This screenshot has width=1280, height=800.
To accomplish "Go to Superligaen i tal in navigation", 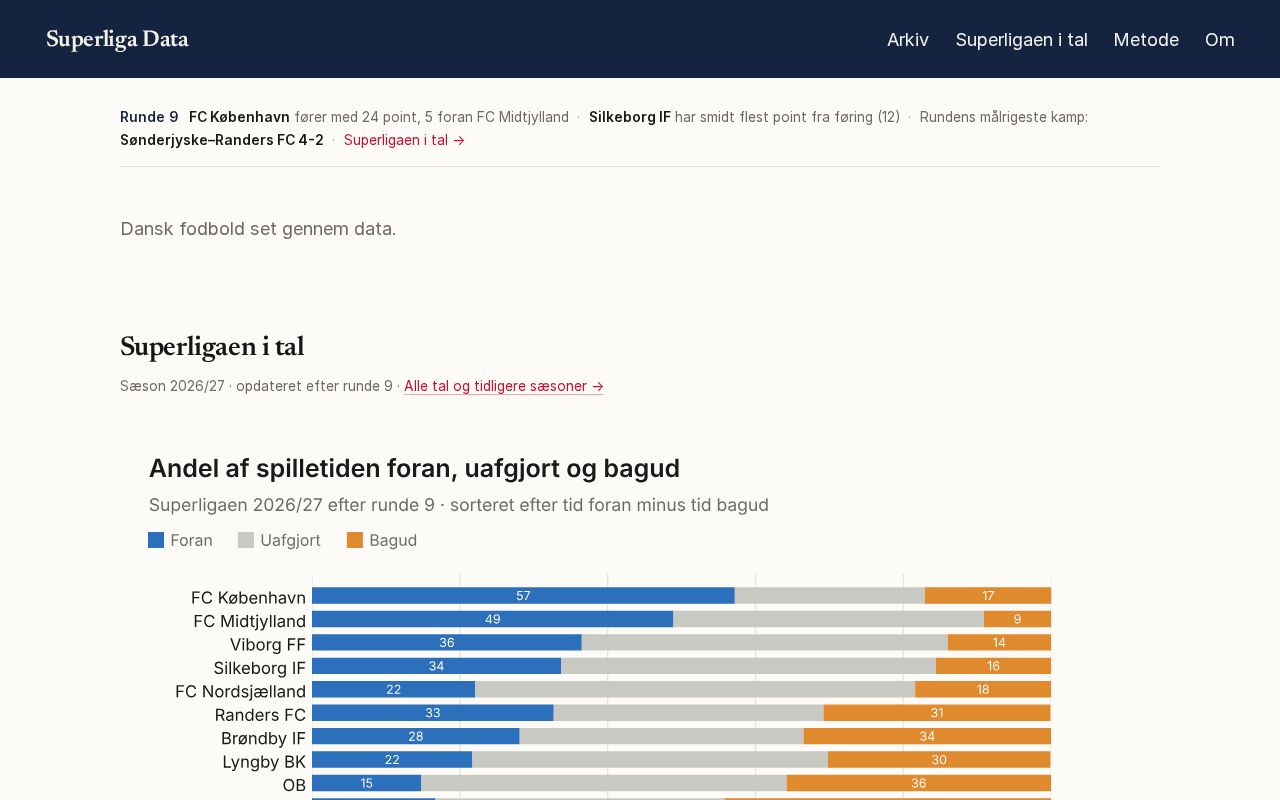I will [1021, 40].
